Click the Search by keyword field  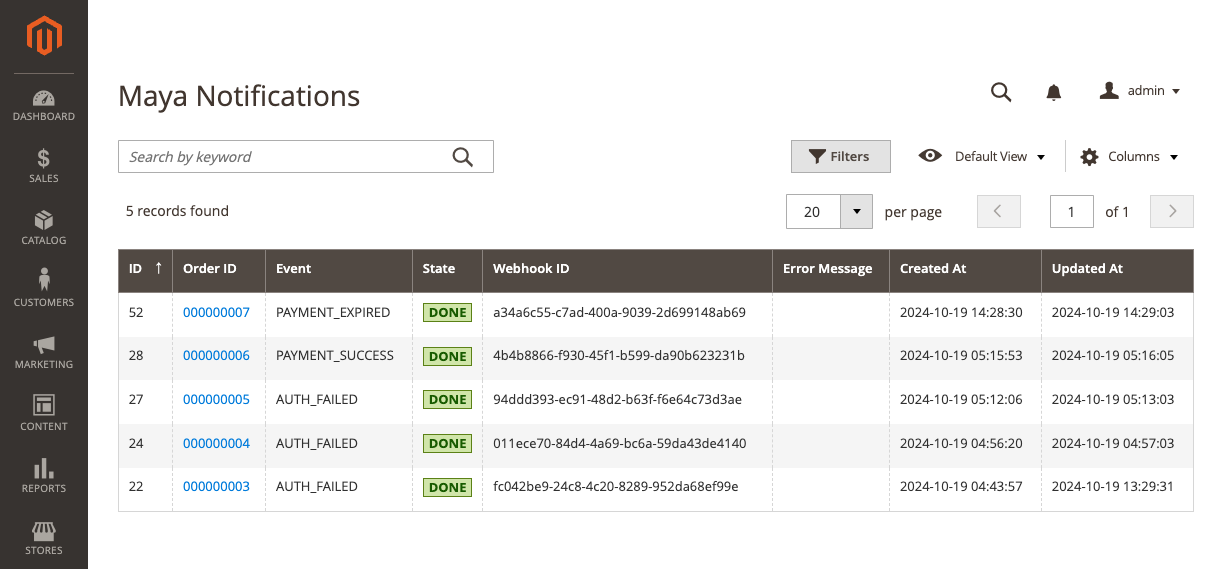285,157
